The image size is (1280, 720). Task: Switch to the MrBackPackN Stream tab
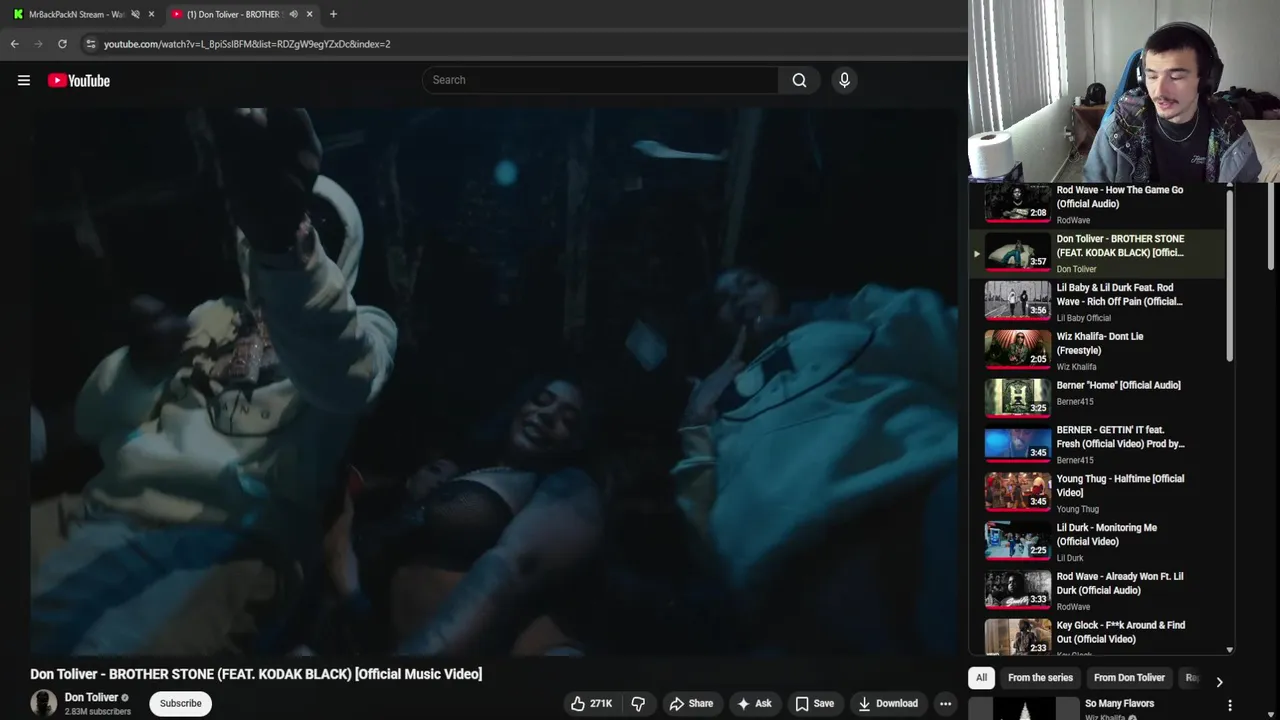pos(76,14)
